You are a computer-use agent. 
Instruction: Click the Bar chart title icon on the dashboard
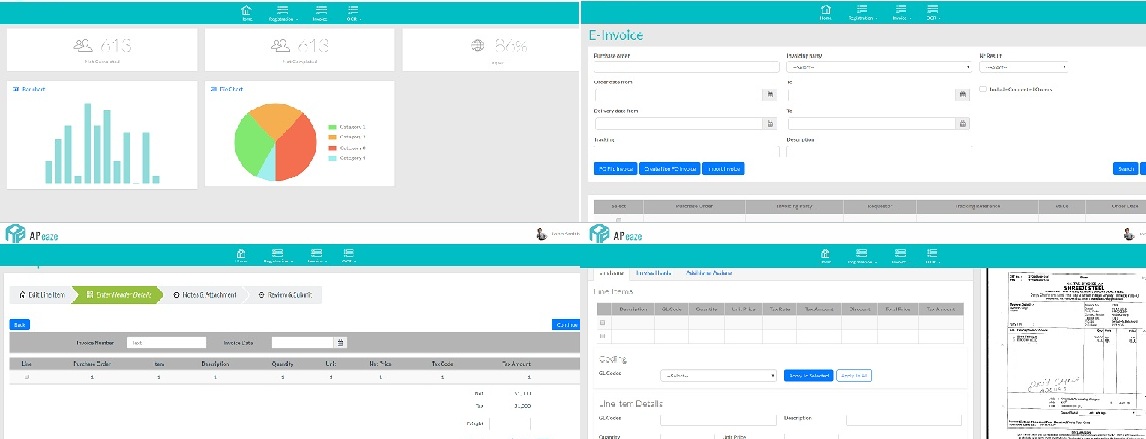[16, 89]
